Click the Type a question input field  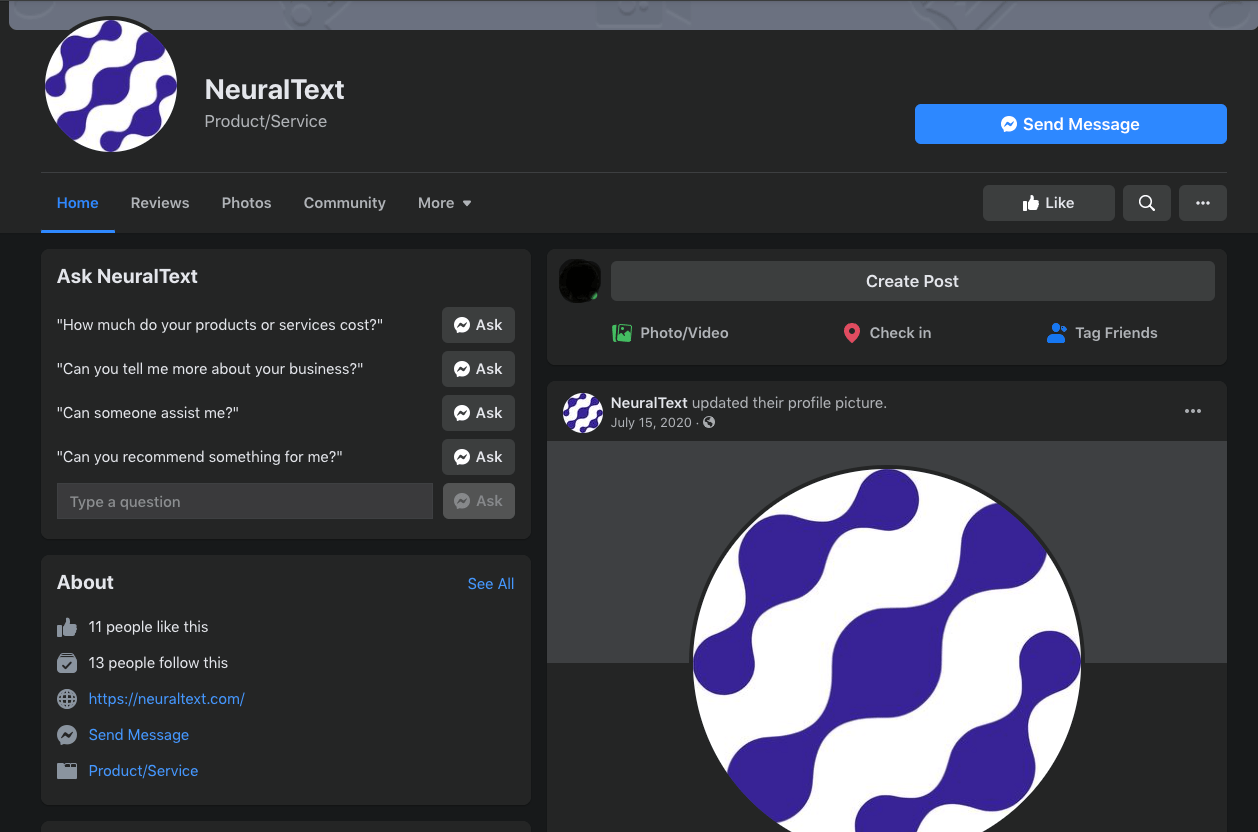coord(244,501)
